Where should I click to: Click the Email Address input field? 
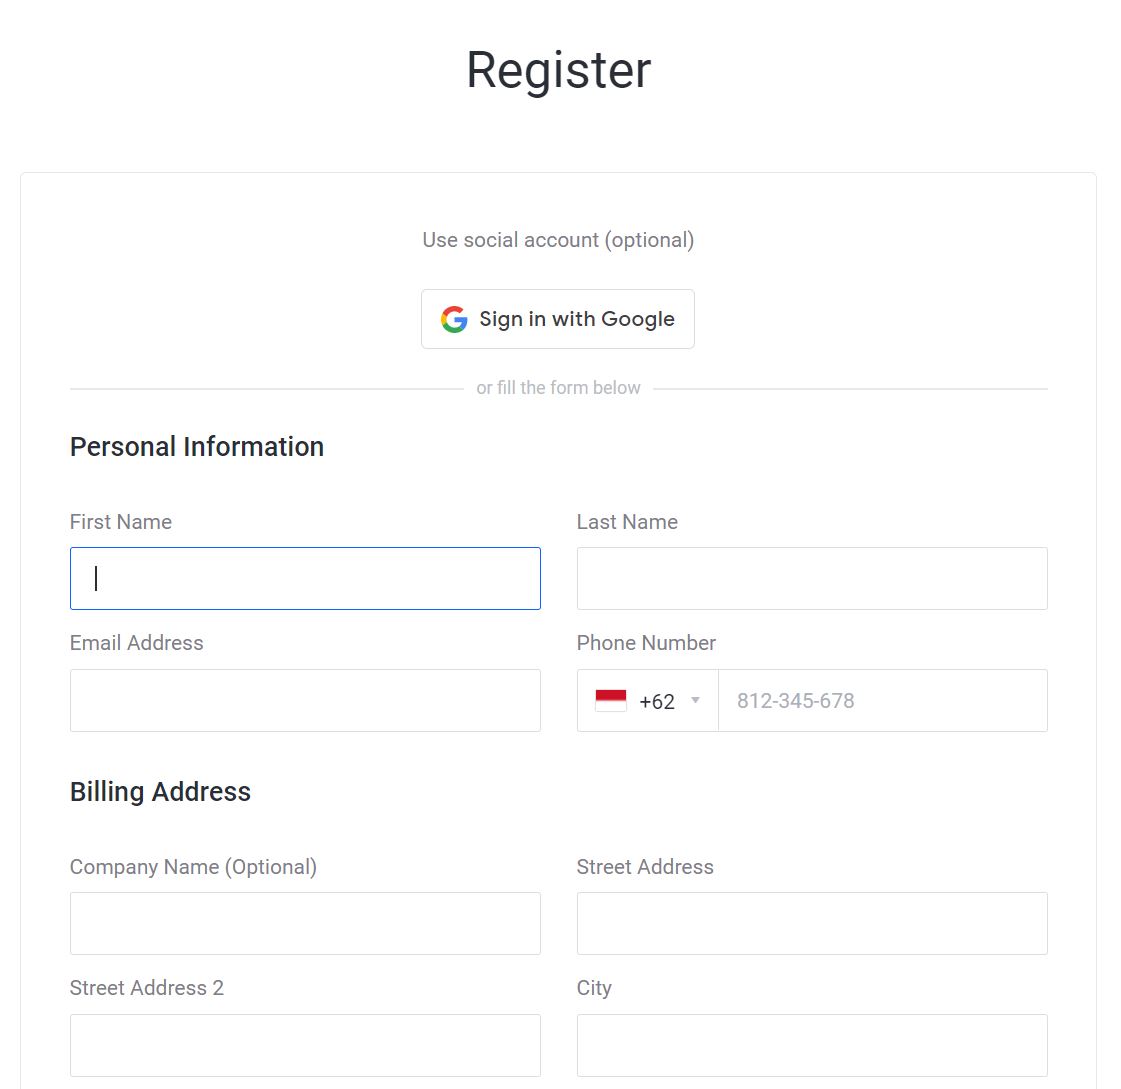pos(305,700)
